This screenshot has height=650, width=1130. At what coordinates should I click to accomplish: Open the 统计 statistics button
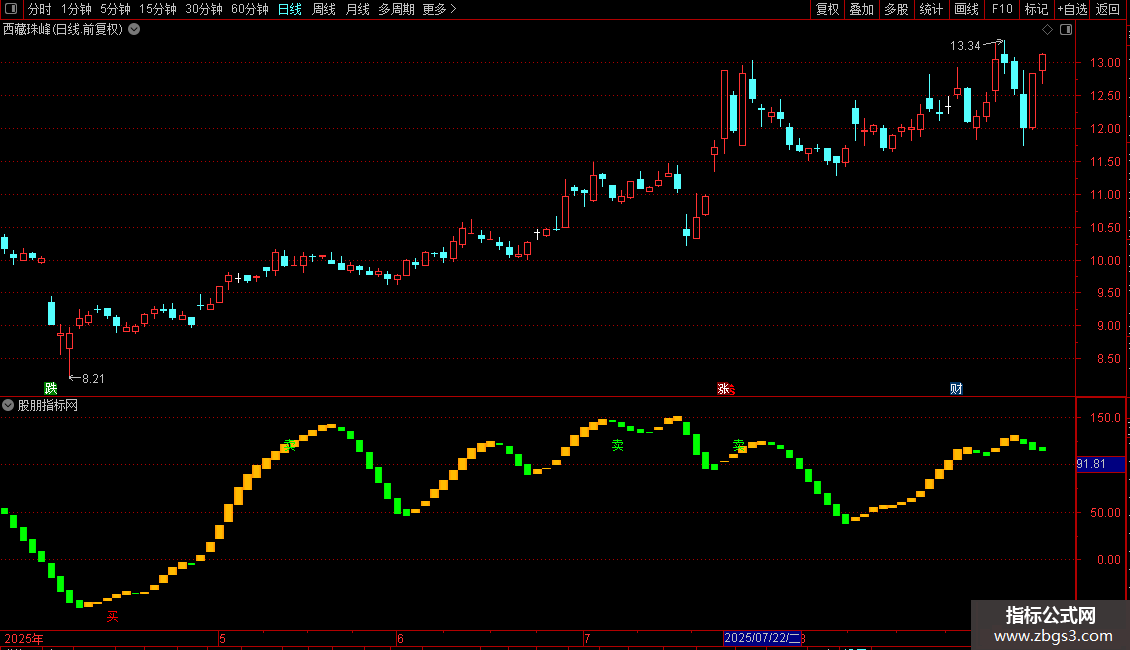click(x=931, y=9)
